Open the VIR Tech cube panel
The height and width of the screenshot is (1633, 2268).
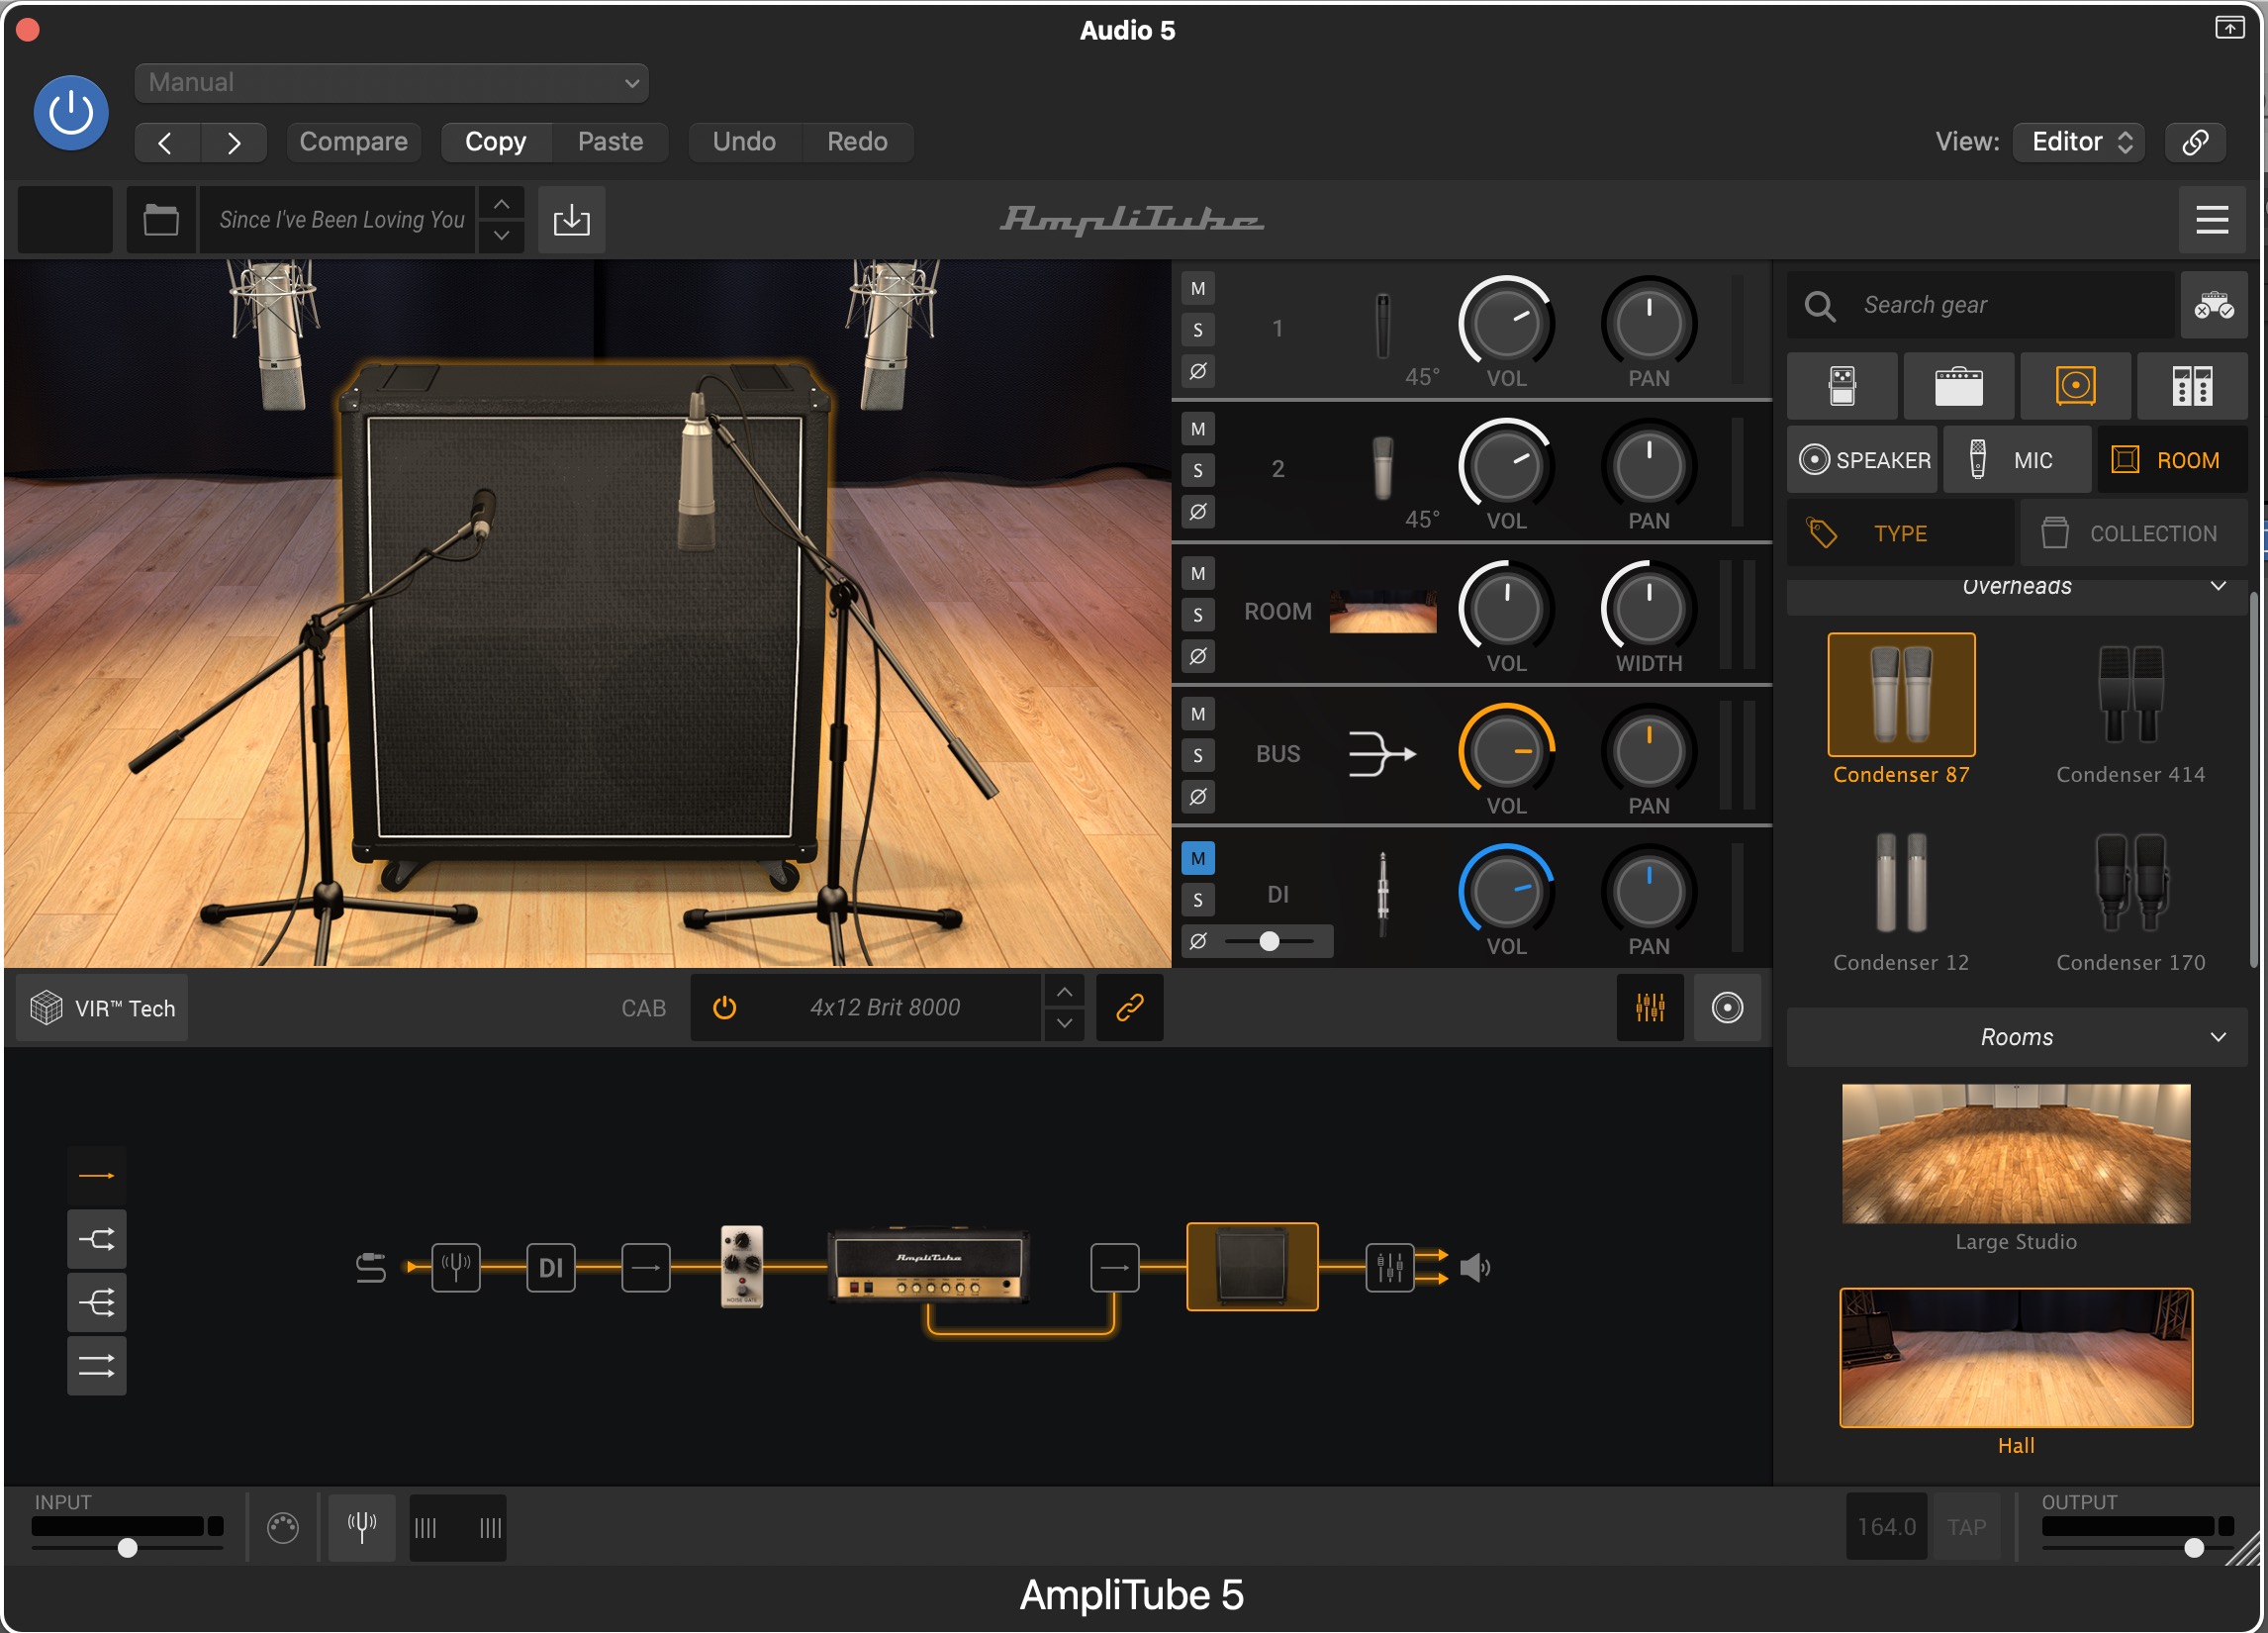(x=102, y=1008)
